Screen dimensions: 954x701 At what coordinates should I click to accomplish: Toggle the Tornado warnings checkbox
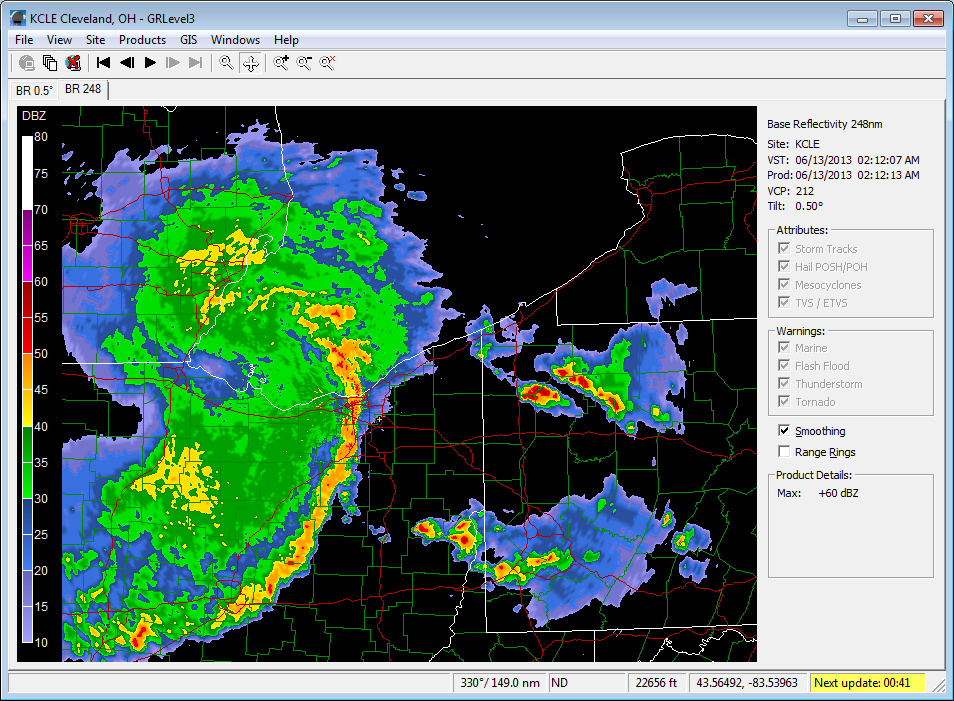[784, 402]
